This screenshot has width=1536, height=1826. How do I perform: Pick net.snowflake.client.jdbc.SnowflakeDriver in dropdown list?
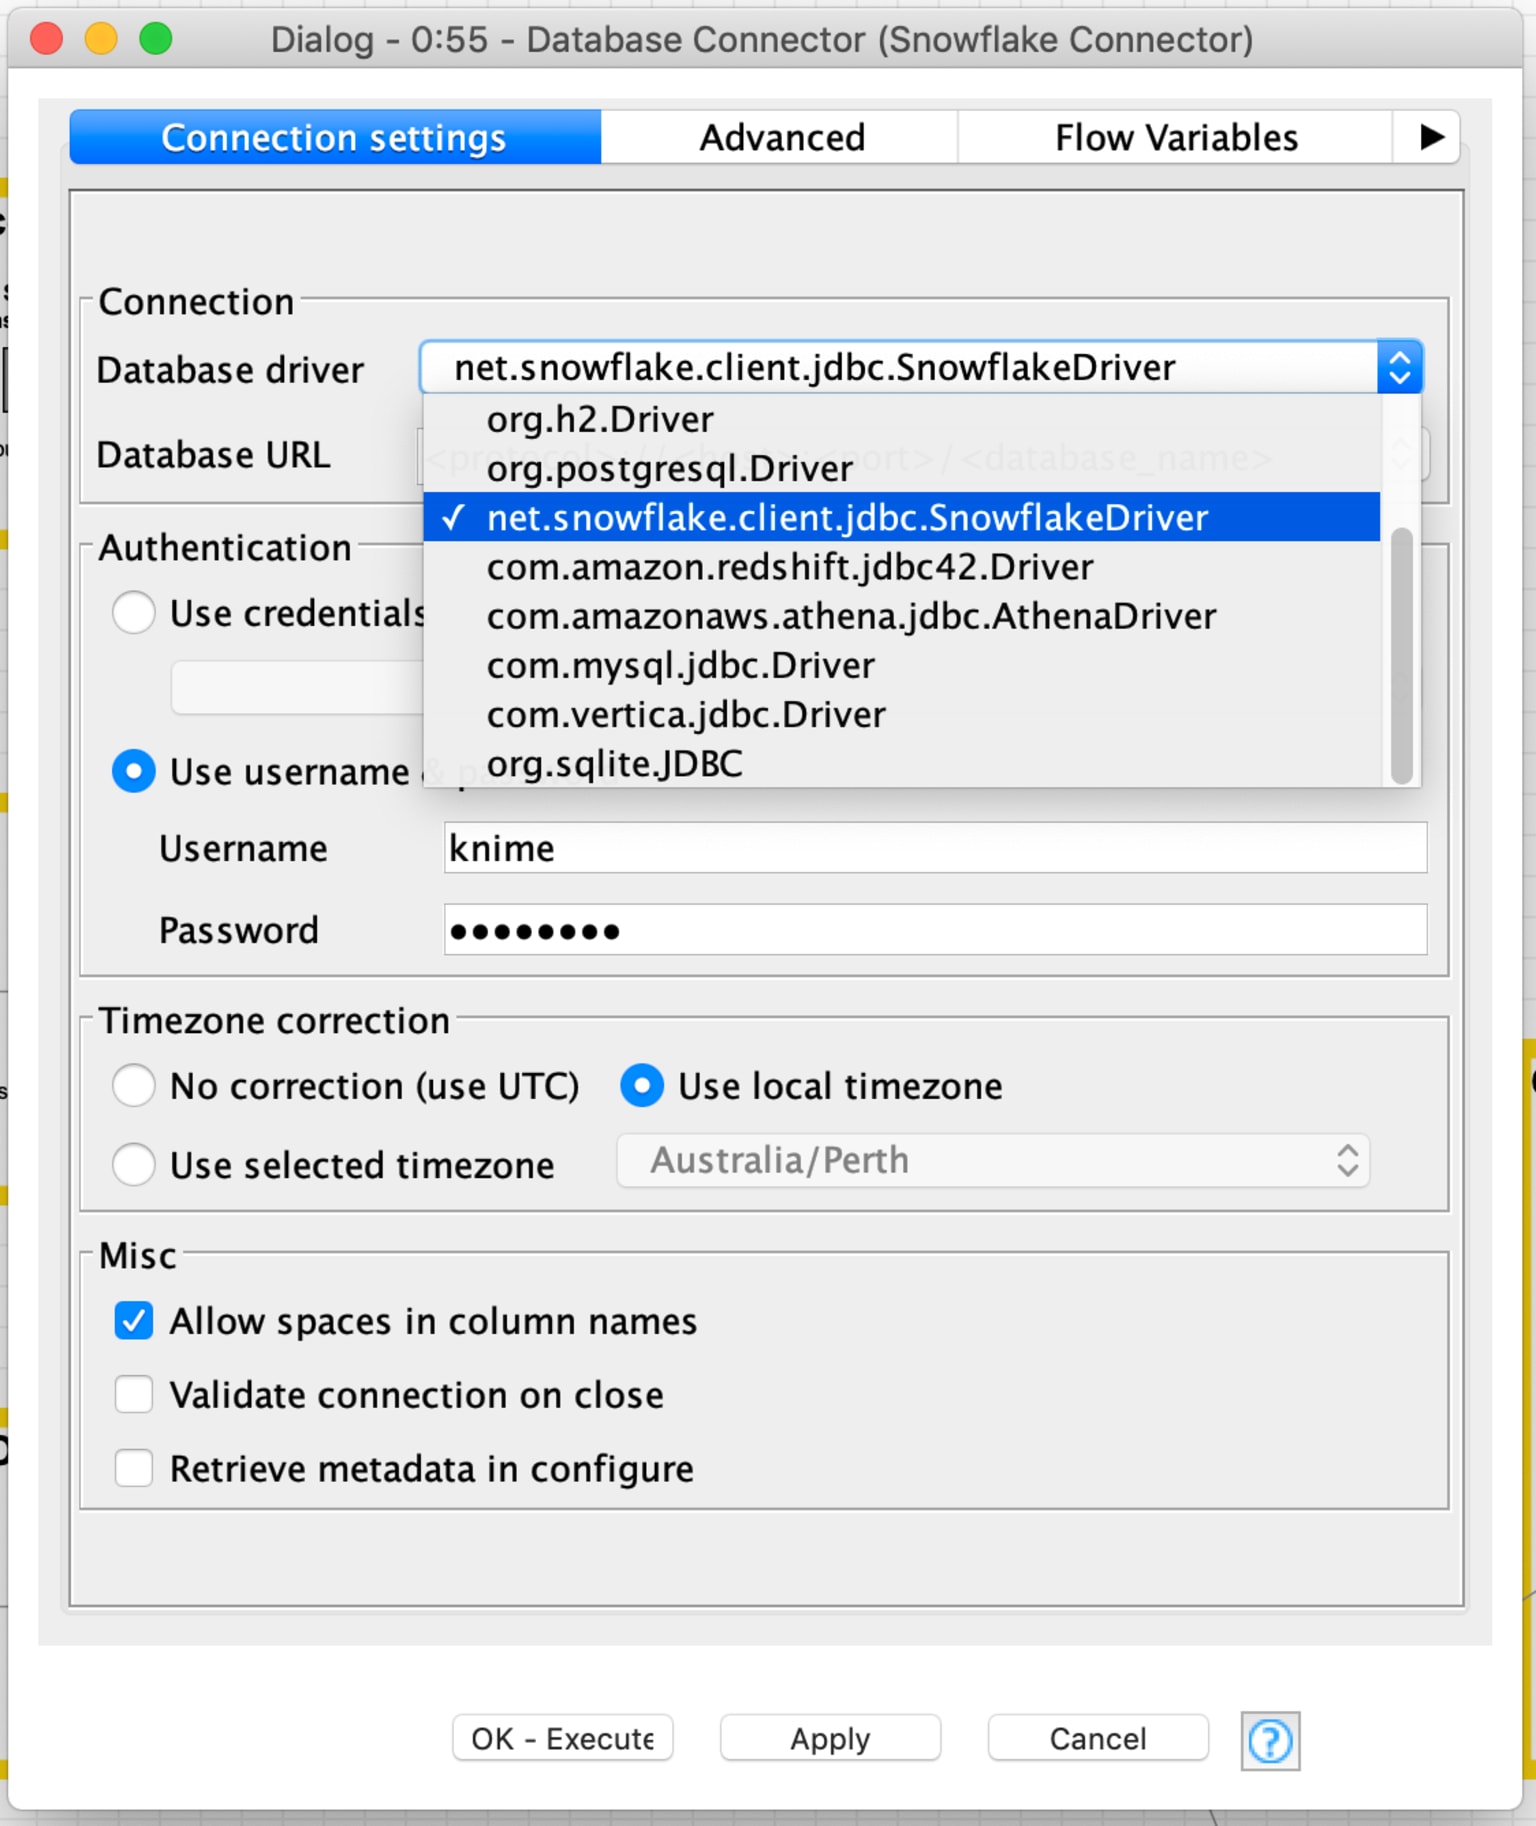click(x=902, y=517)
